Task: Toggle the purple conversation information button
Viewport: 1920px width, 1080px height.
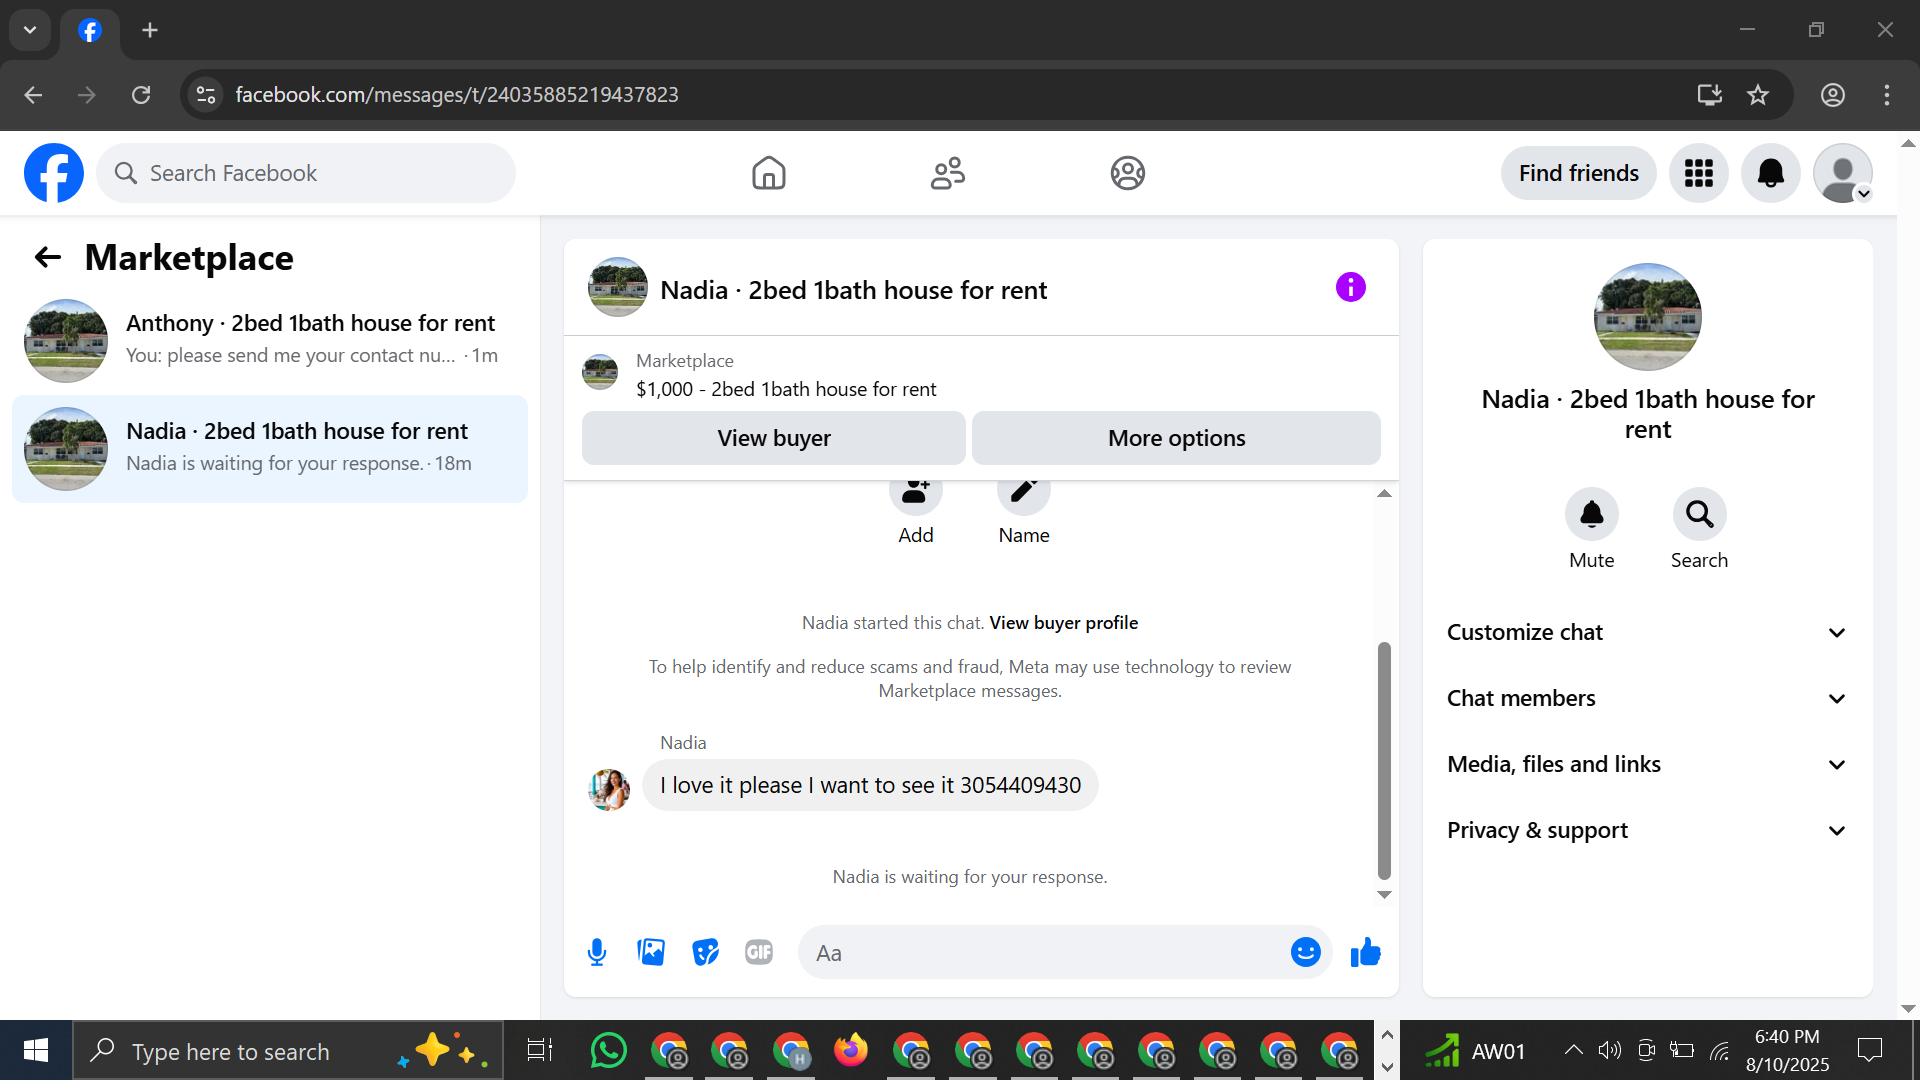Action: 1350,288
